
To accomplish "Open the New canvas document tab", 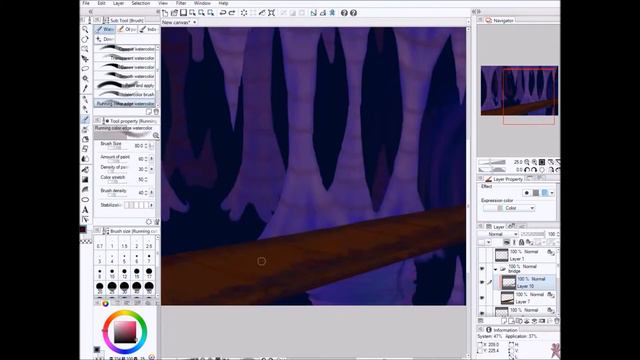I will (176, 22).
